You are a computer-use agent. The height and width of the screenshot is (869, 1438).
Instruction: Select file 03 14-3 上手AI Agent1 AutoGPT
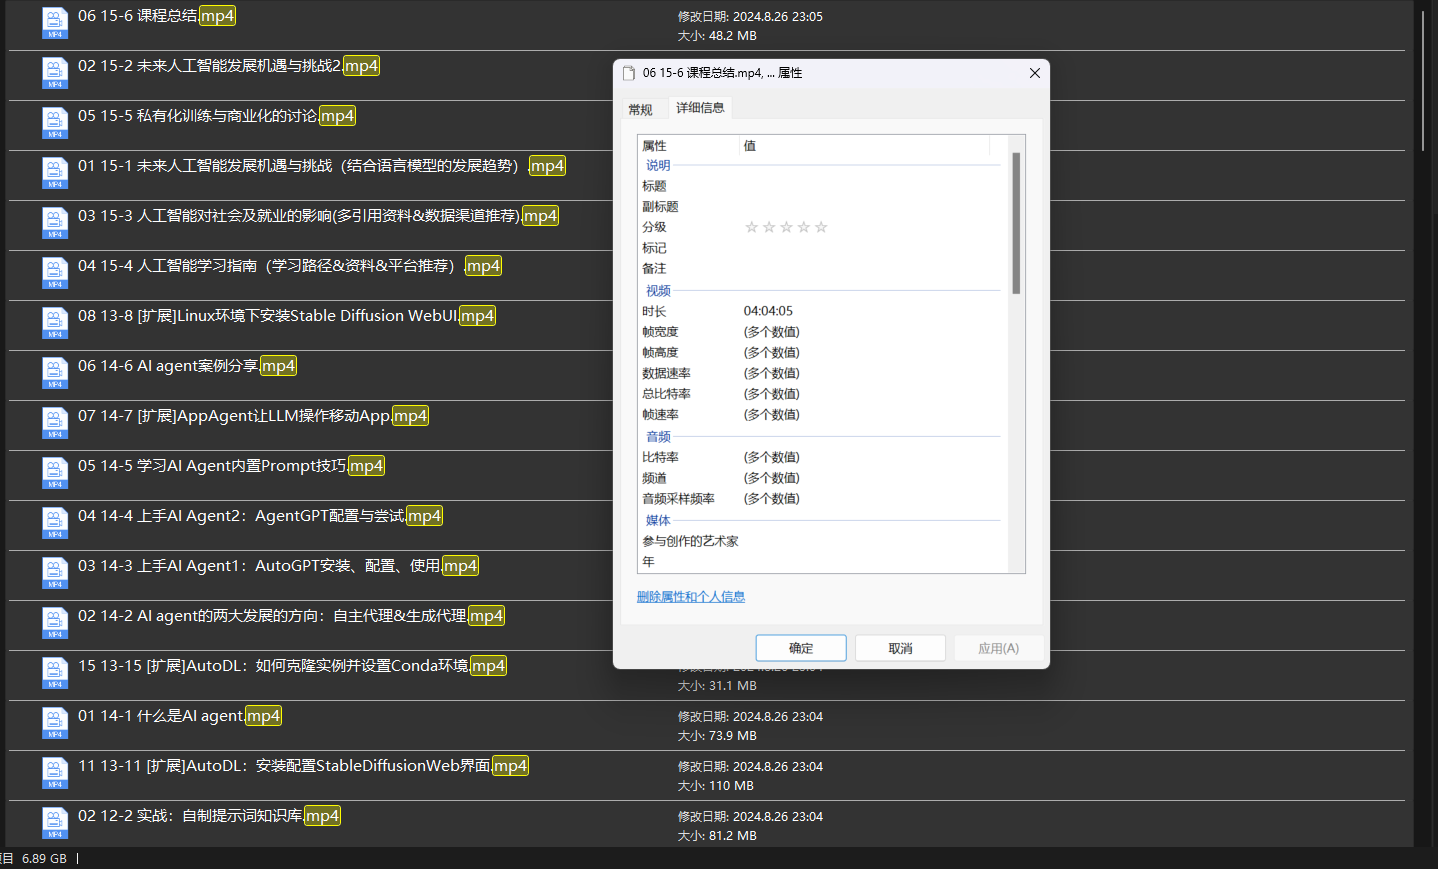pyautogui.click(x=278, y=566)
